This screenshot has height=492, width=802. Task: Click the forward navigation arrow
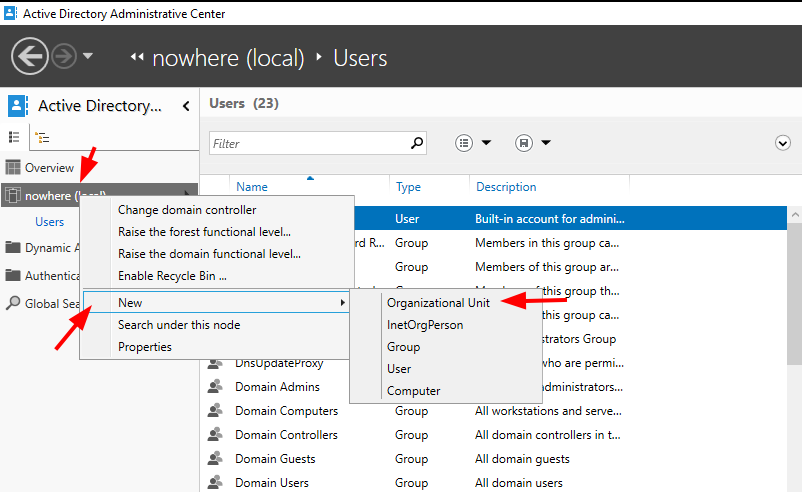click(64, 56)
